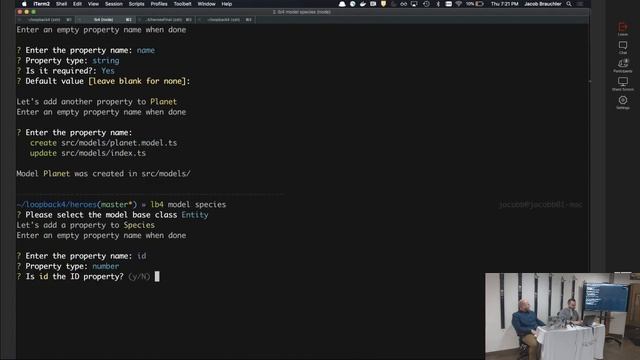Image resolution: width=640 pixels, height=360 pixels.
Task: Open the View menu
Action: click(93, 4)
